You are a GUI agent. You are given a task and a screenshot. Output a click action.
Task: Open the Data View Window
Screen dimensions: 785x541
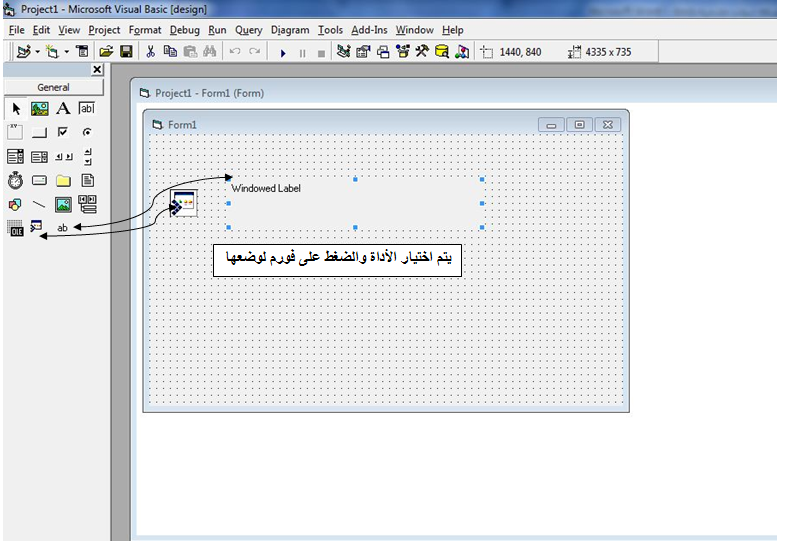[442, 52]
